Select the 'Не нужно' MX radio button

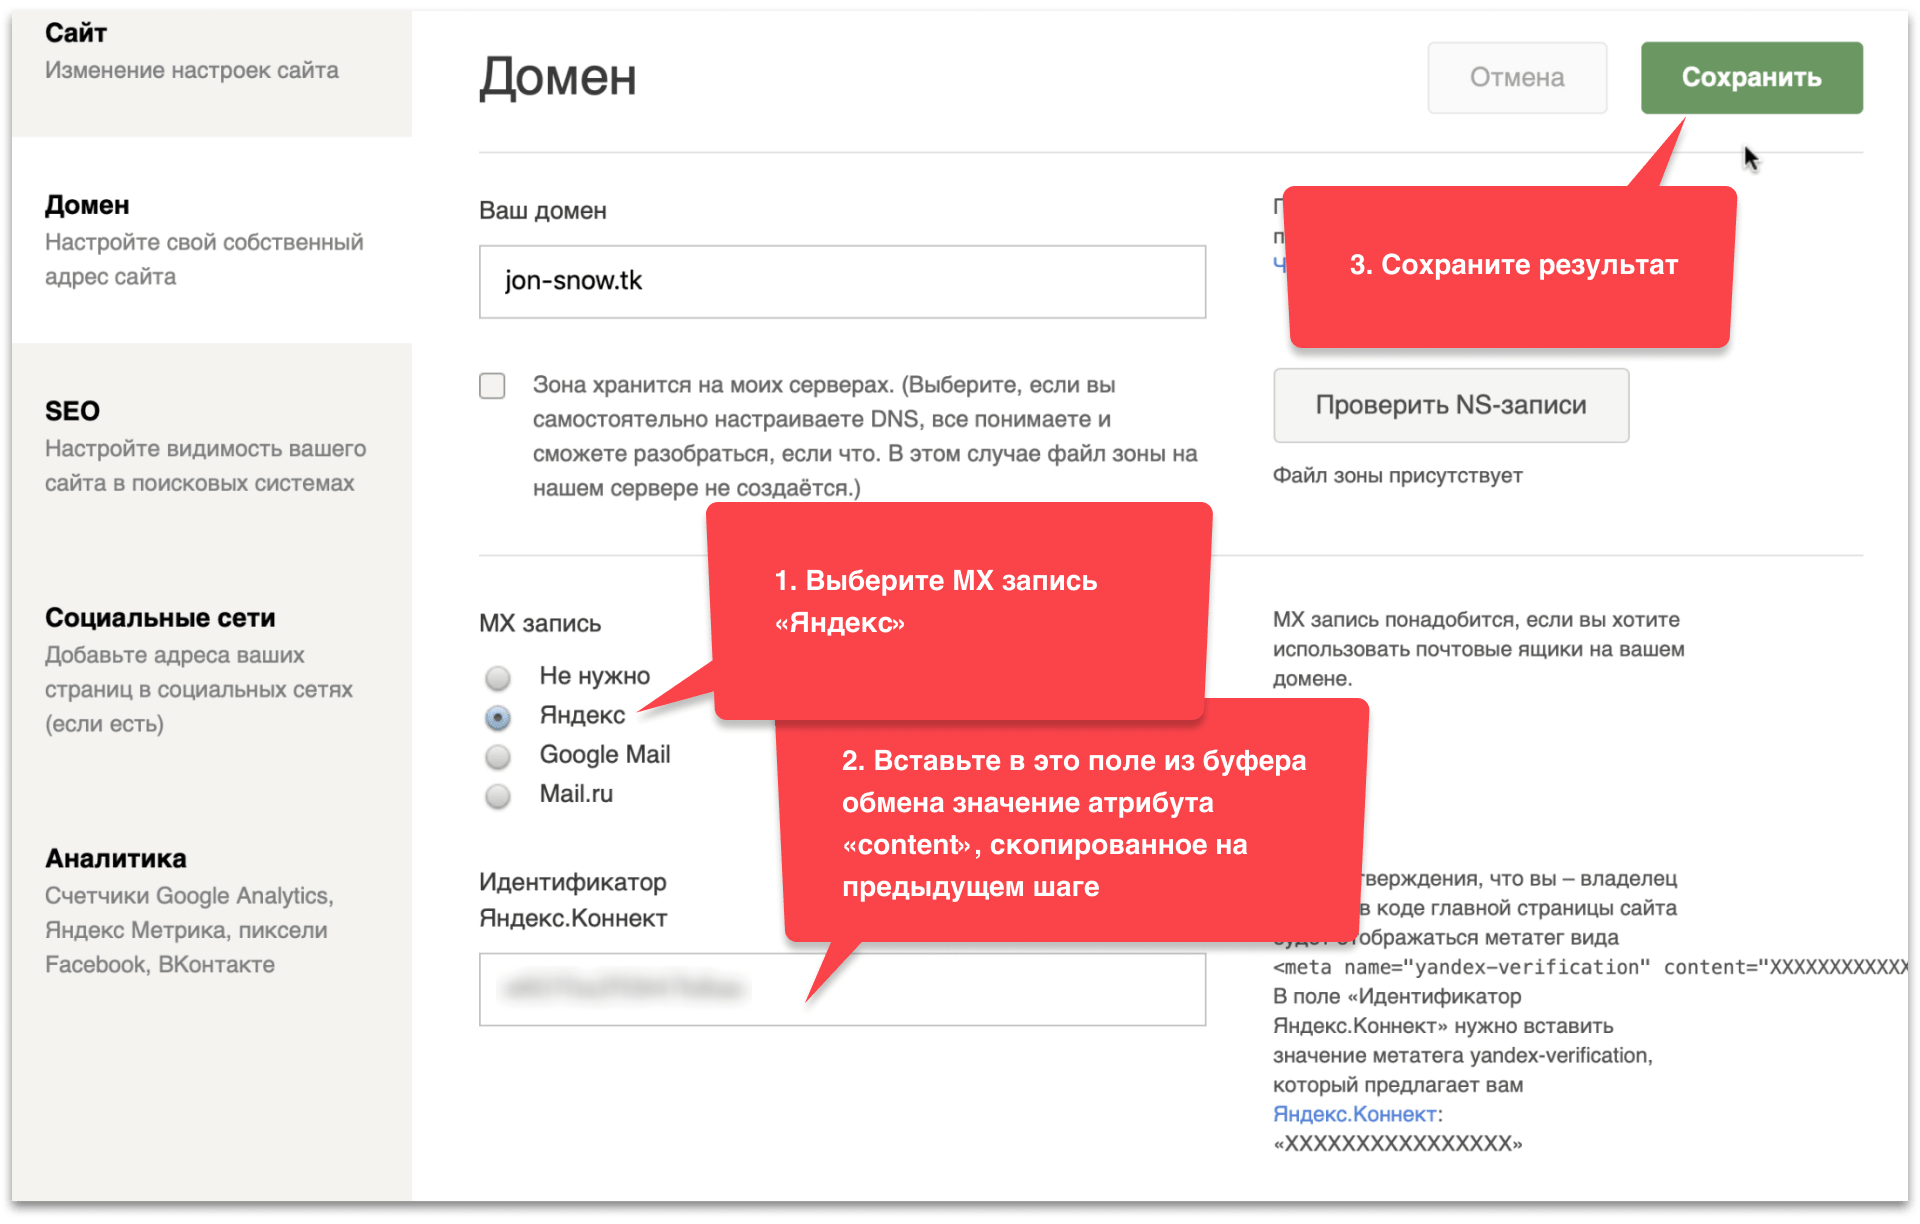click(x=497, y=678)
